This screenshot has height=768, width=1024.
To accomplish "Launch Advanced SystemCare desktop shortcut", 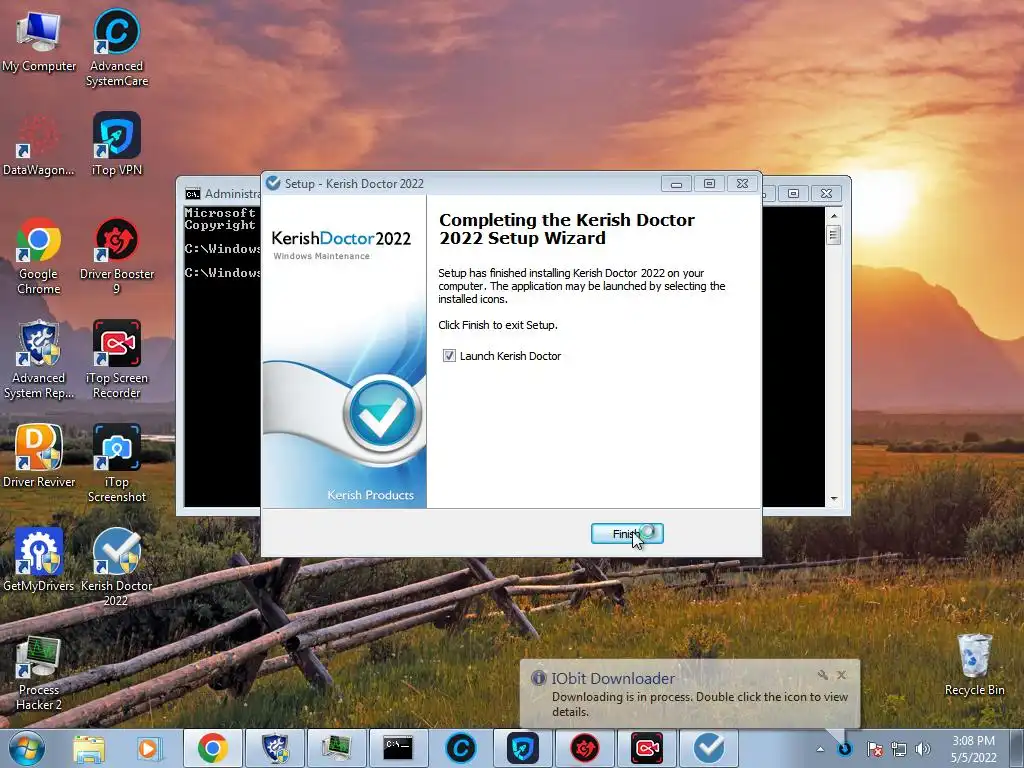I will [x=117, y=48].
